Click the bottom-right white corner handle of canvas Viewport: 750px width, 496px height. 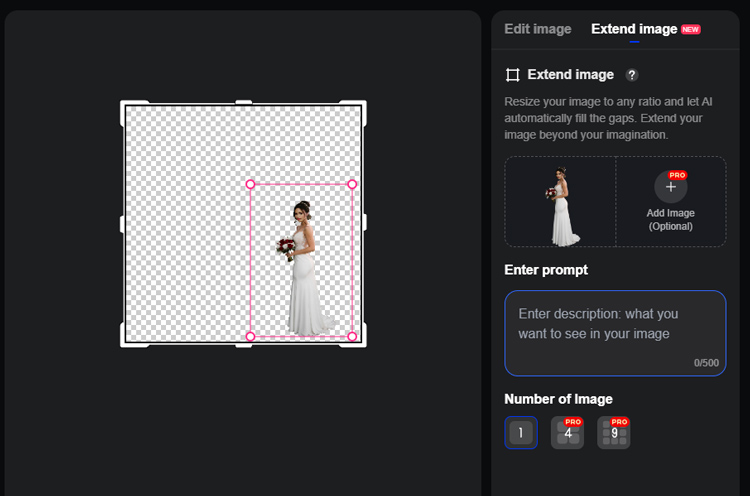(363, 344)
